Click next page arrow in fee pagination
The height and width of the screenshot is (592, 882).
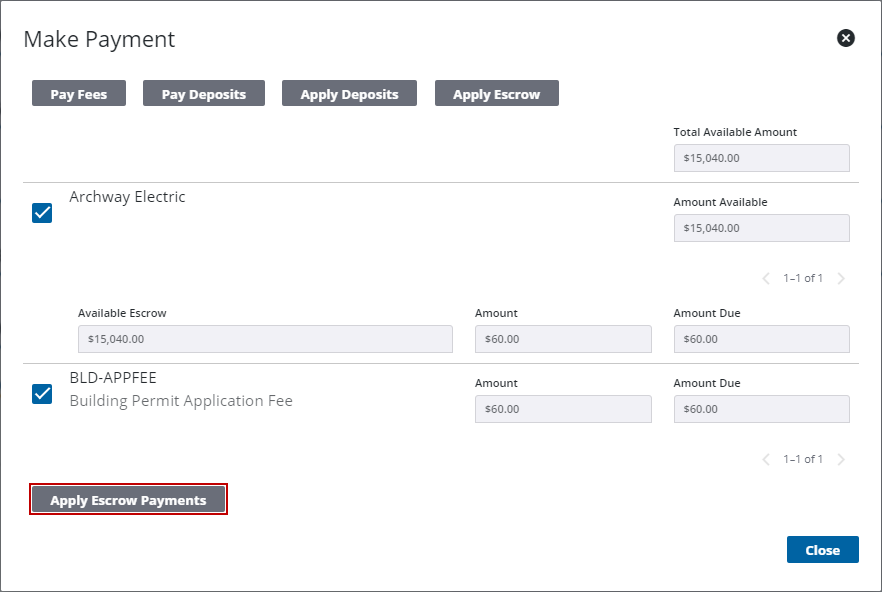(841, 459)
